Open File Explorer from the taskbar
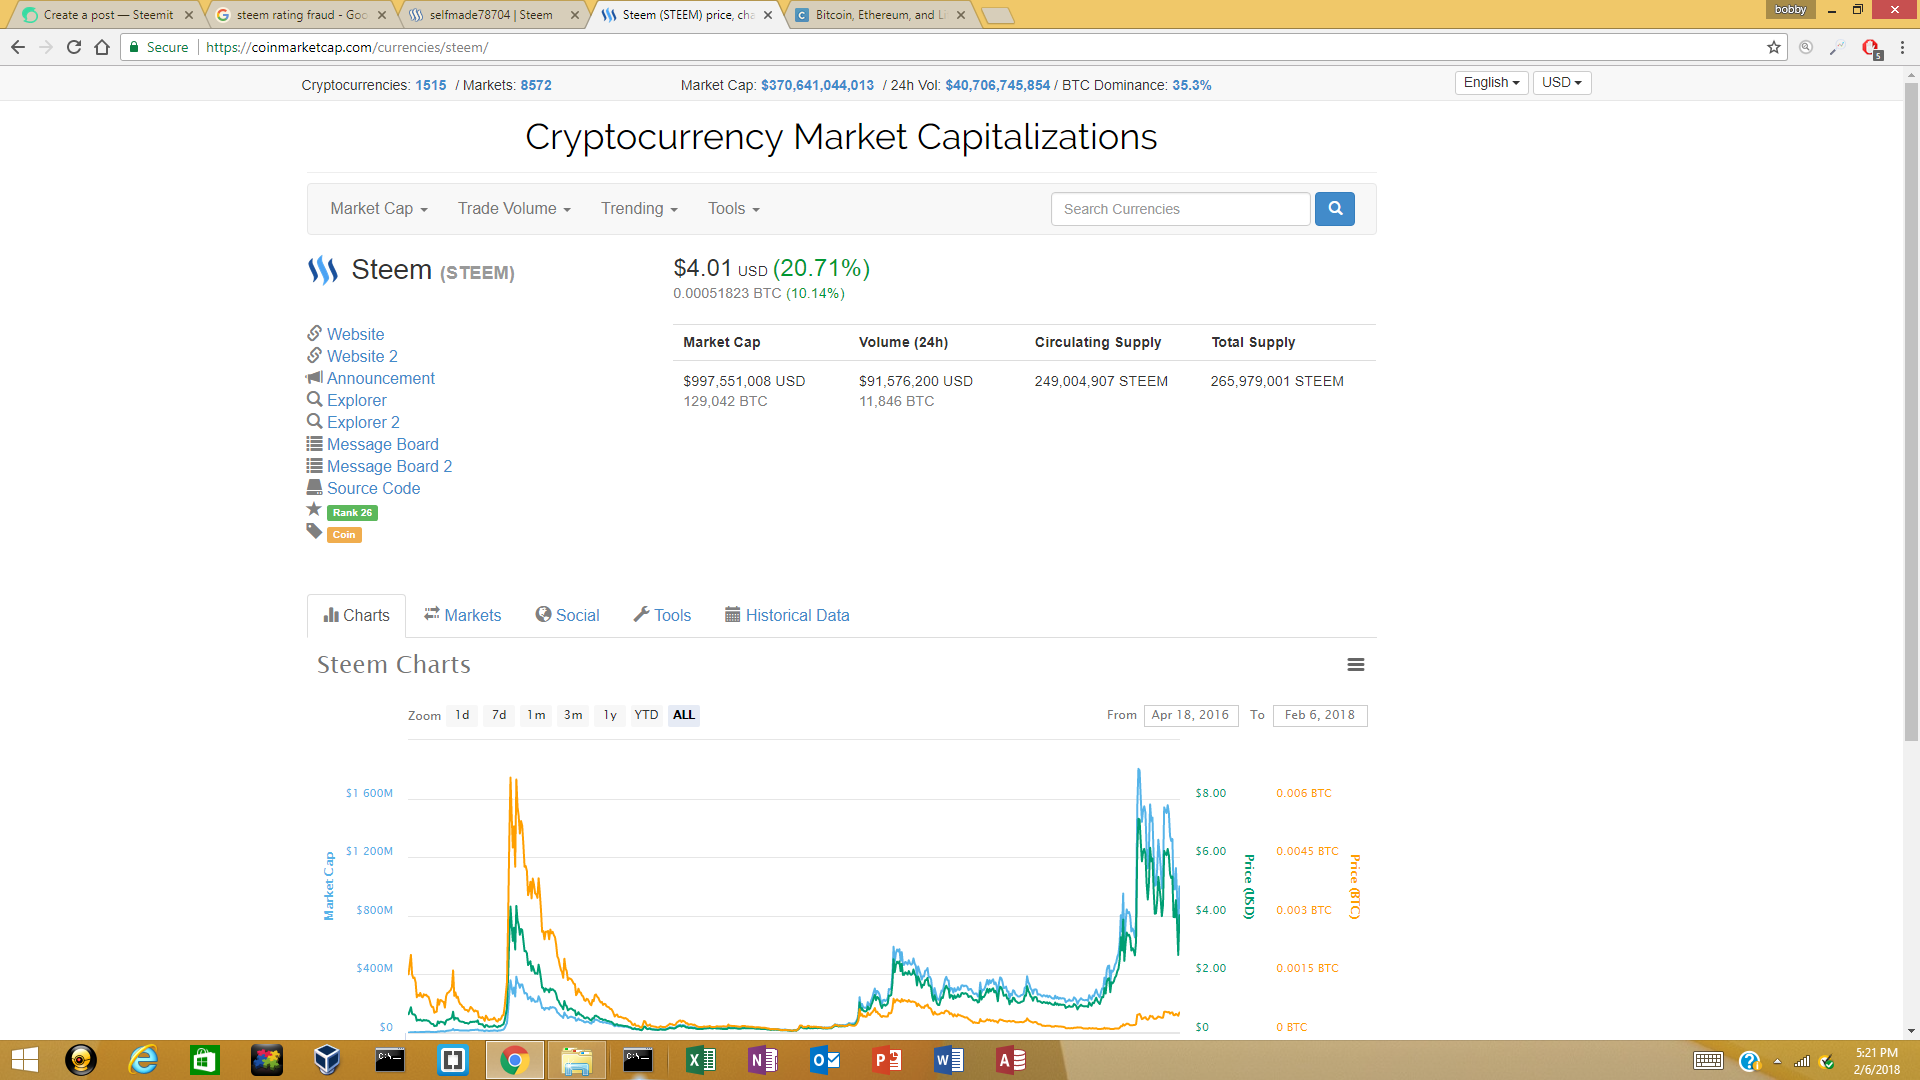1920x1080 pixels. click(576, 1060)
